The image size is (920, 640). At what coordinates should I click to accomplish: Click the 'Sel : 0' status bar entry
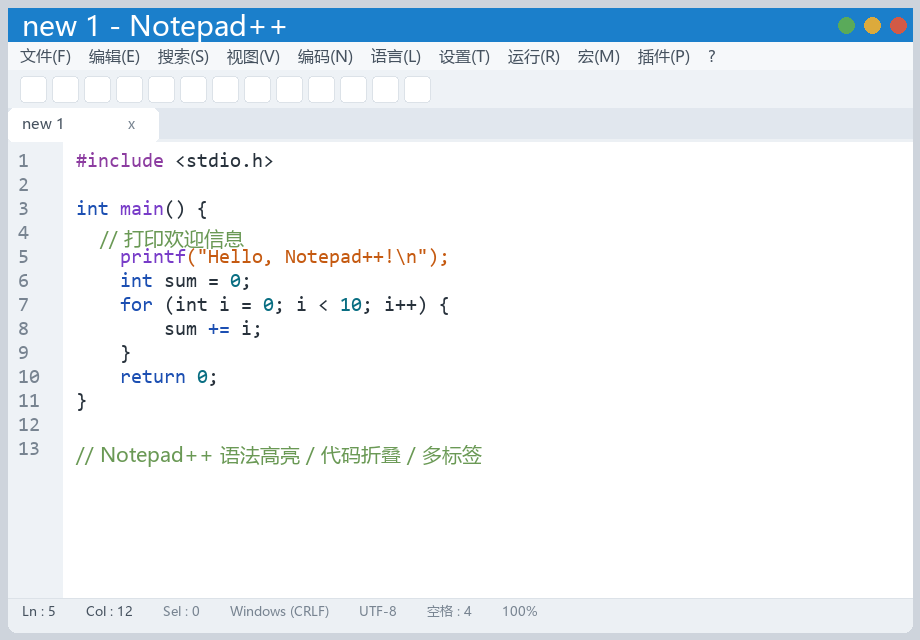(x=181, y=611)
